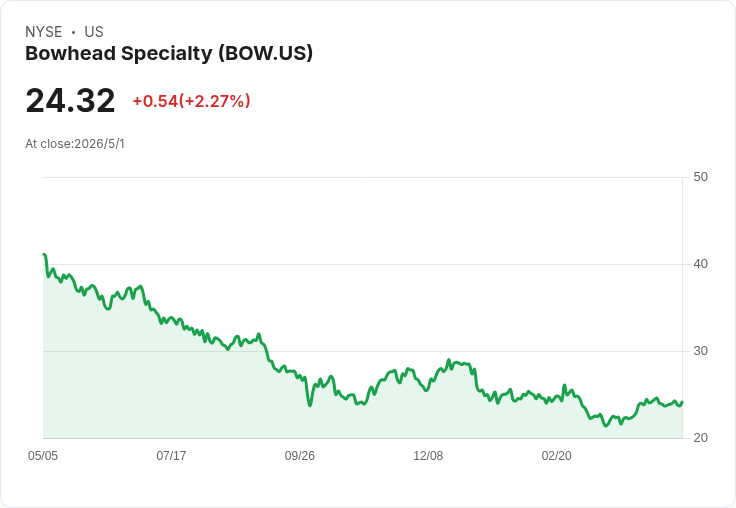The height and width of the screenshot is (508, 736).
Task: Select the 02/20 date axis label
Action: (557, 455)
